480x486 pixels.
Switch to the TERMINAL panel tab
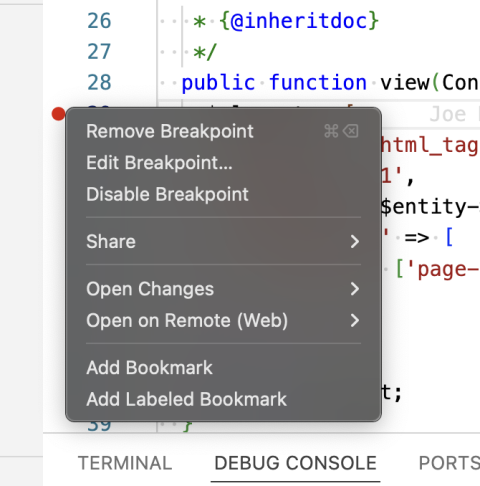pos(125,463)
